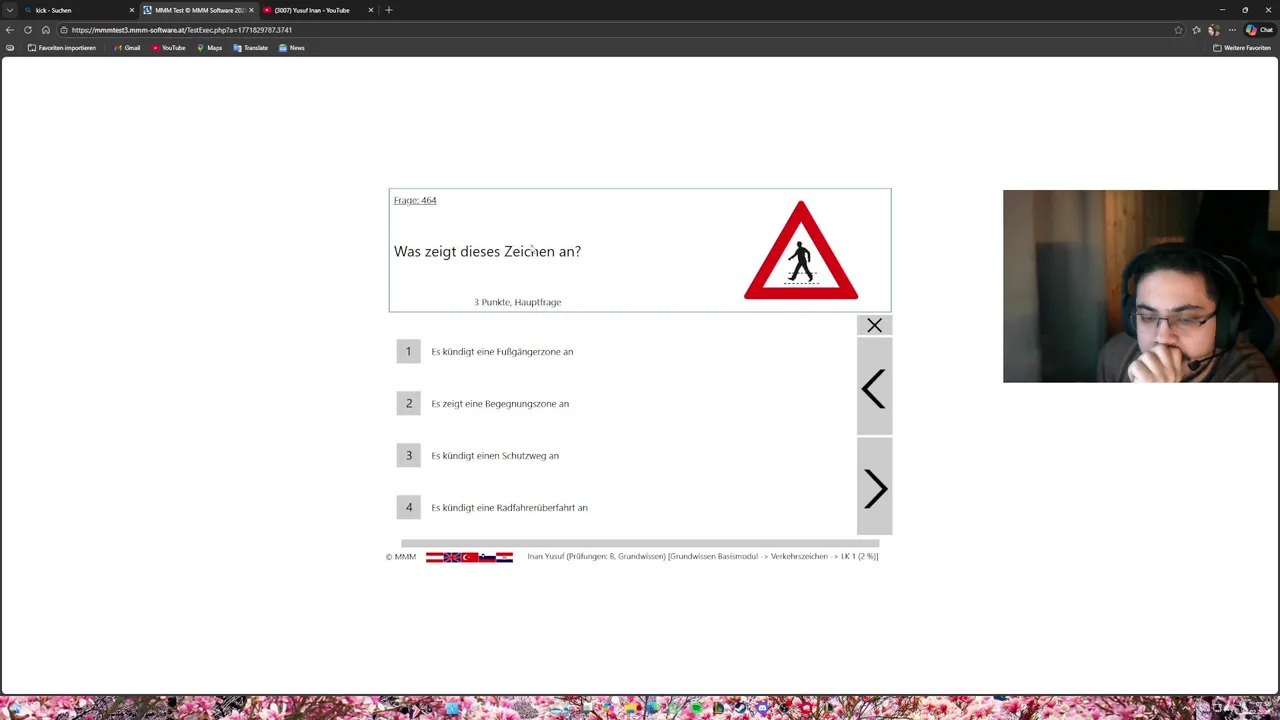Open 'Weitere Favoriten' folder
This screenshot has height=720, width=1280.
[1242, 48]
